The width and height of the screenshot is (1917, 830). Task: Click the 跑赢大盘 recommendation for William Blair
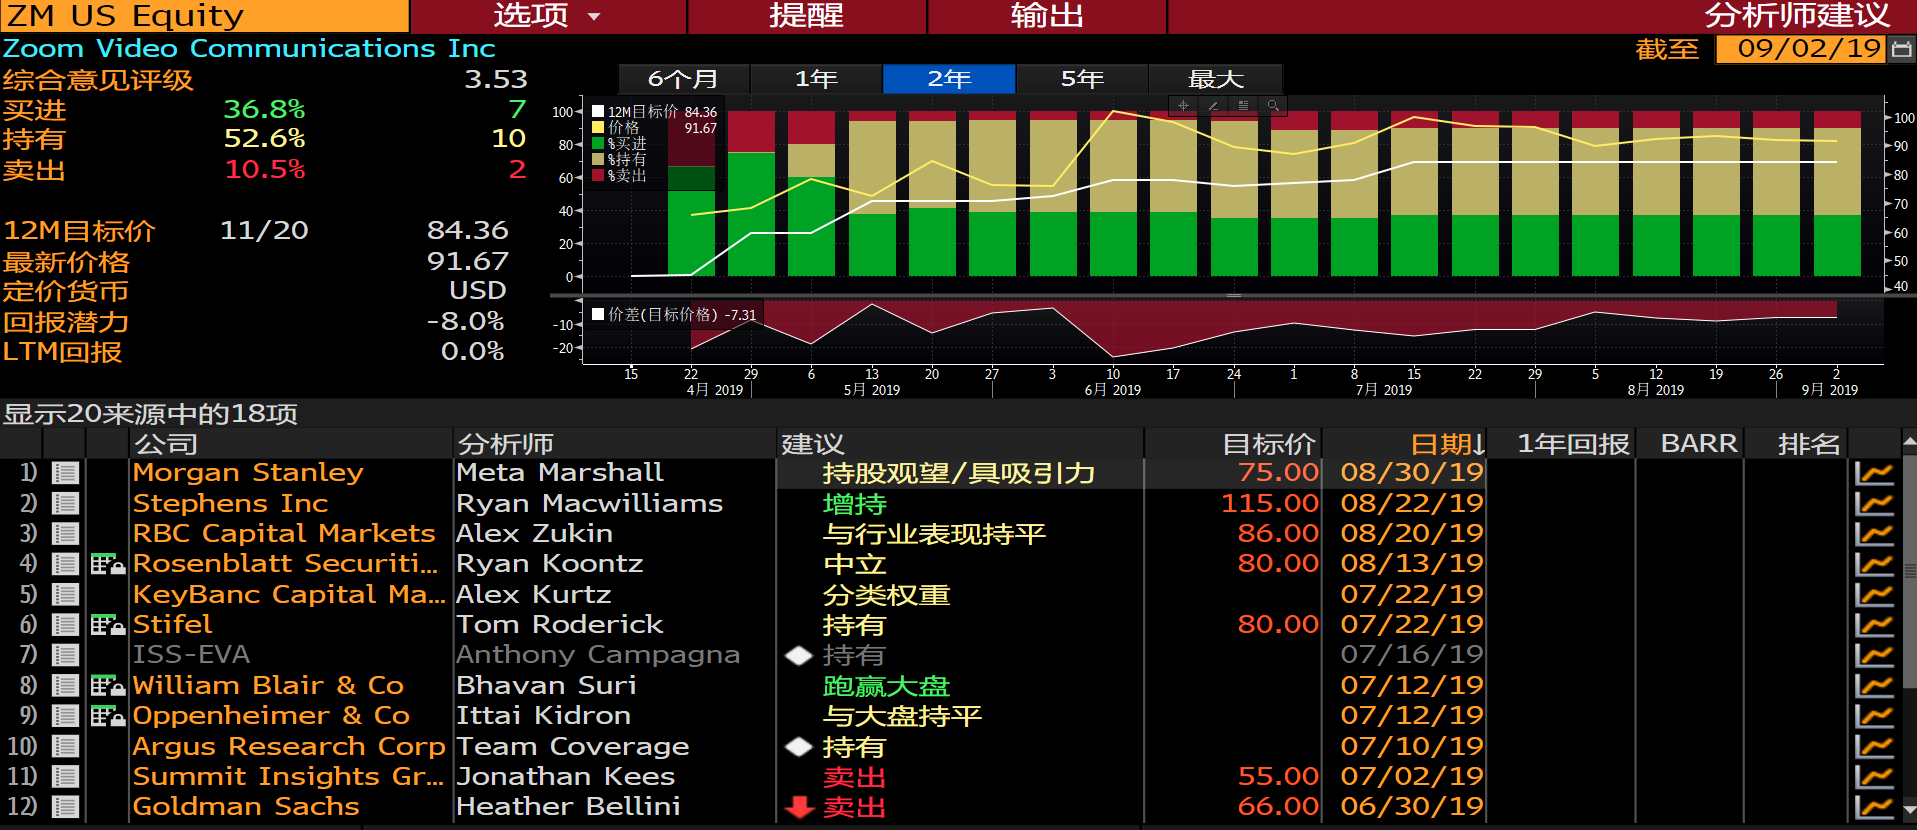[x=886, y=686]
